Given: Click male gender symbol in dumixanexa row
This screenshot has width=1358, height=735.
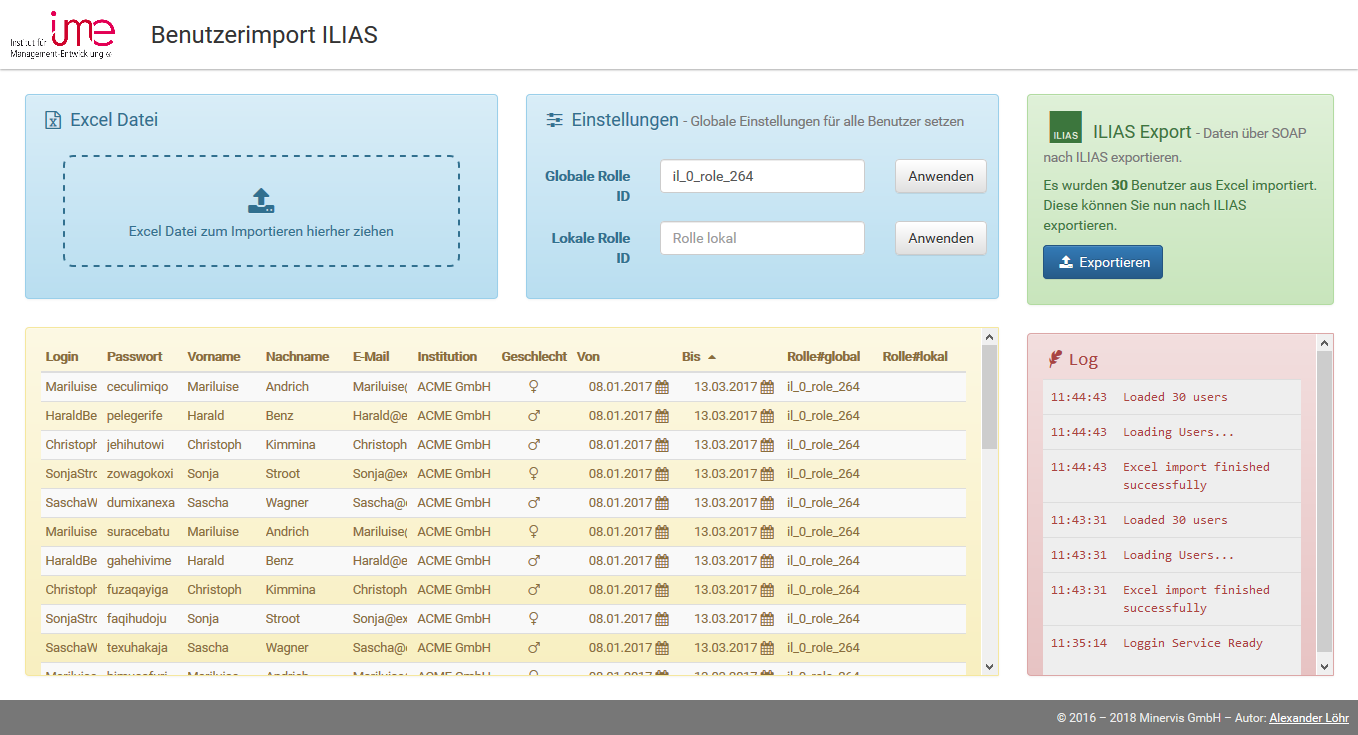Looking at the screenshot, I should coord(534,503).
